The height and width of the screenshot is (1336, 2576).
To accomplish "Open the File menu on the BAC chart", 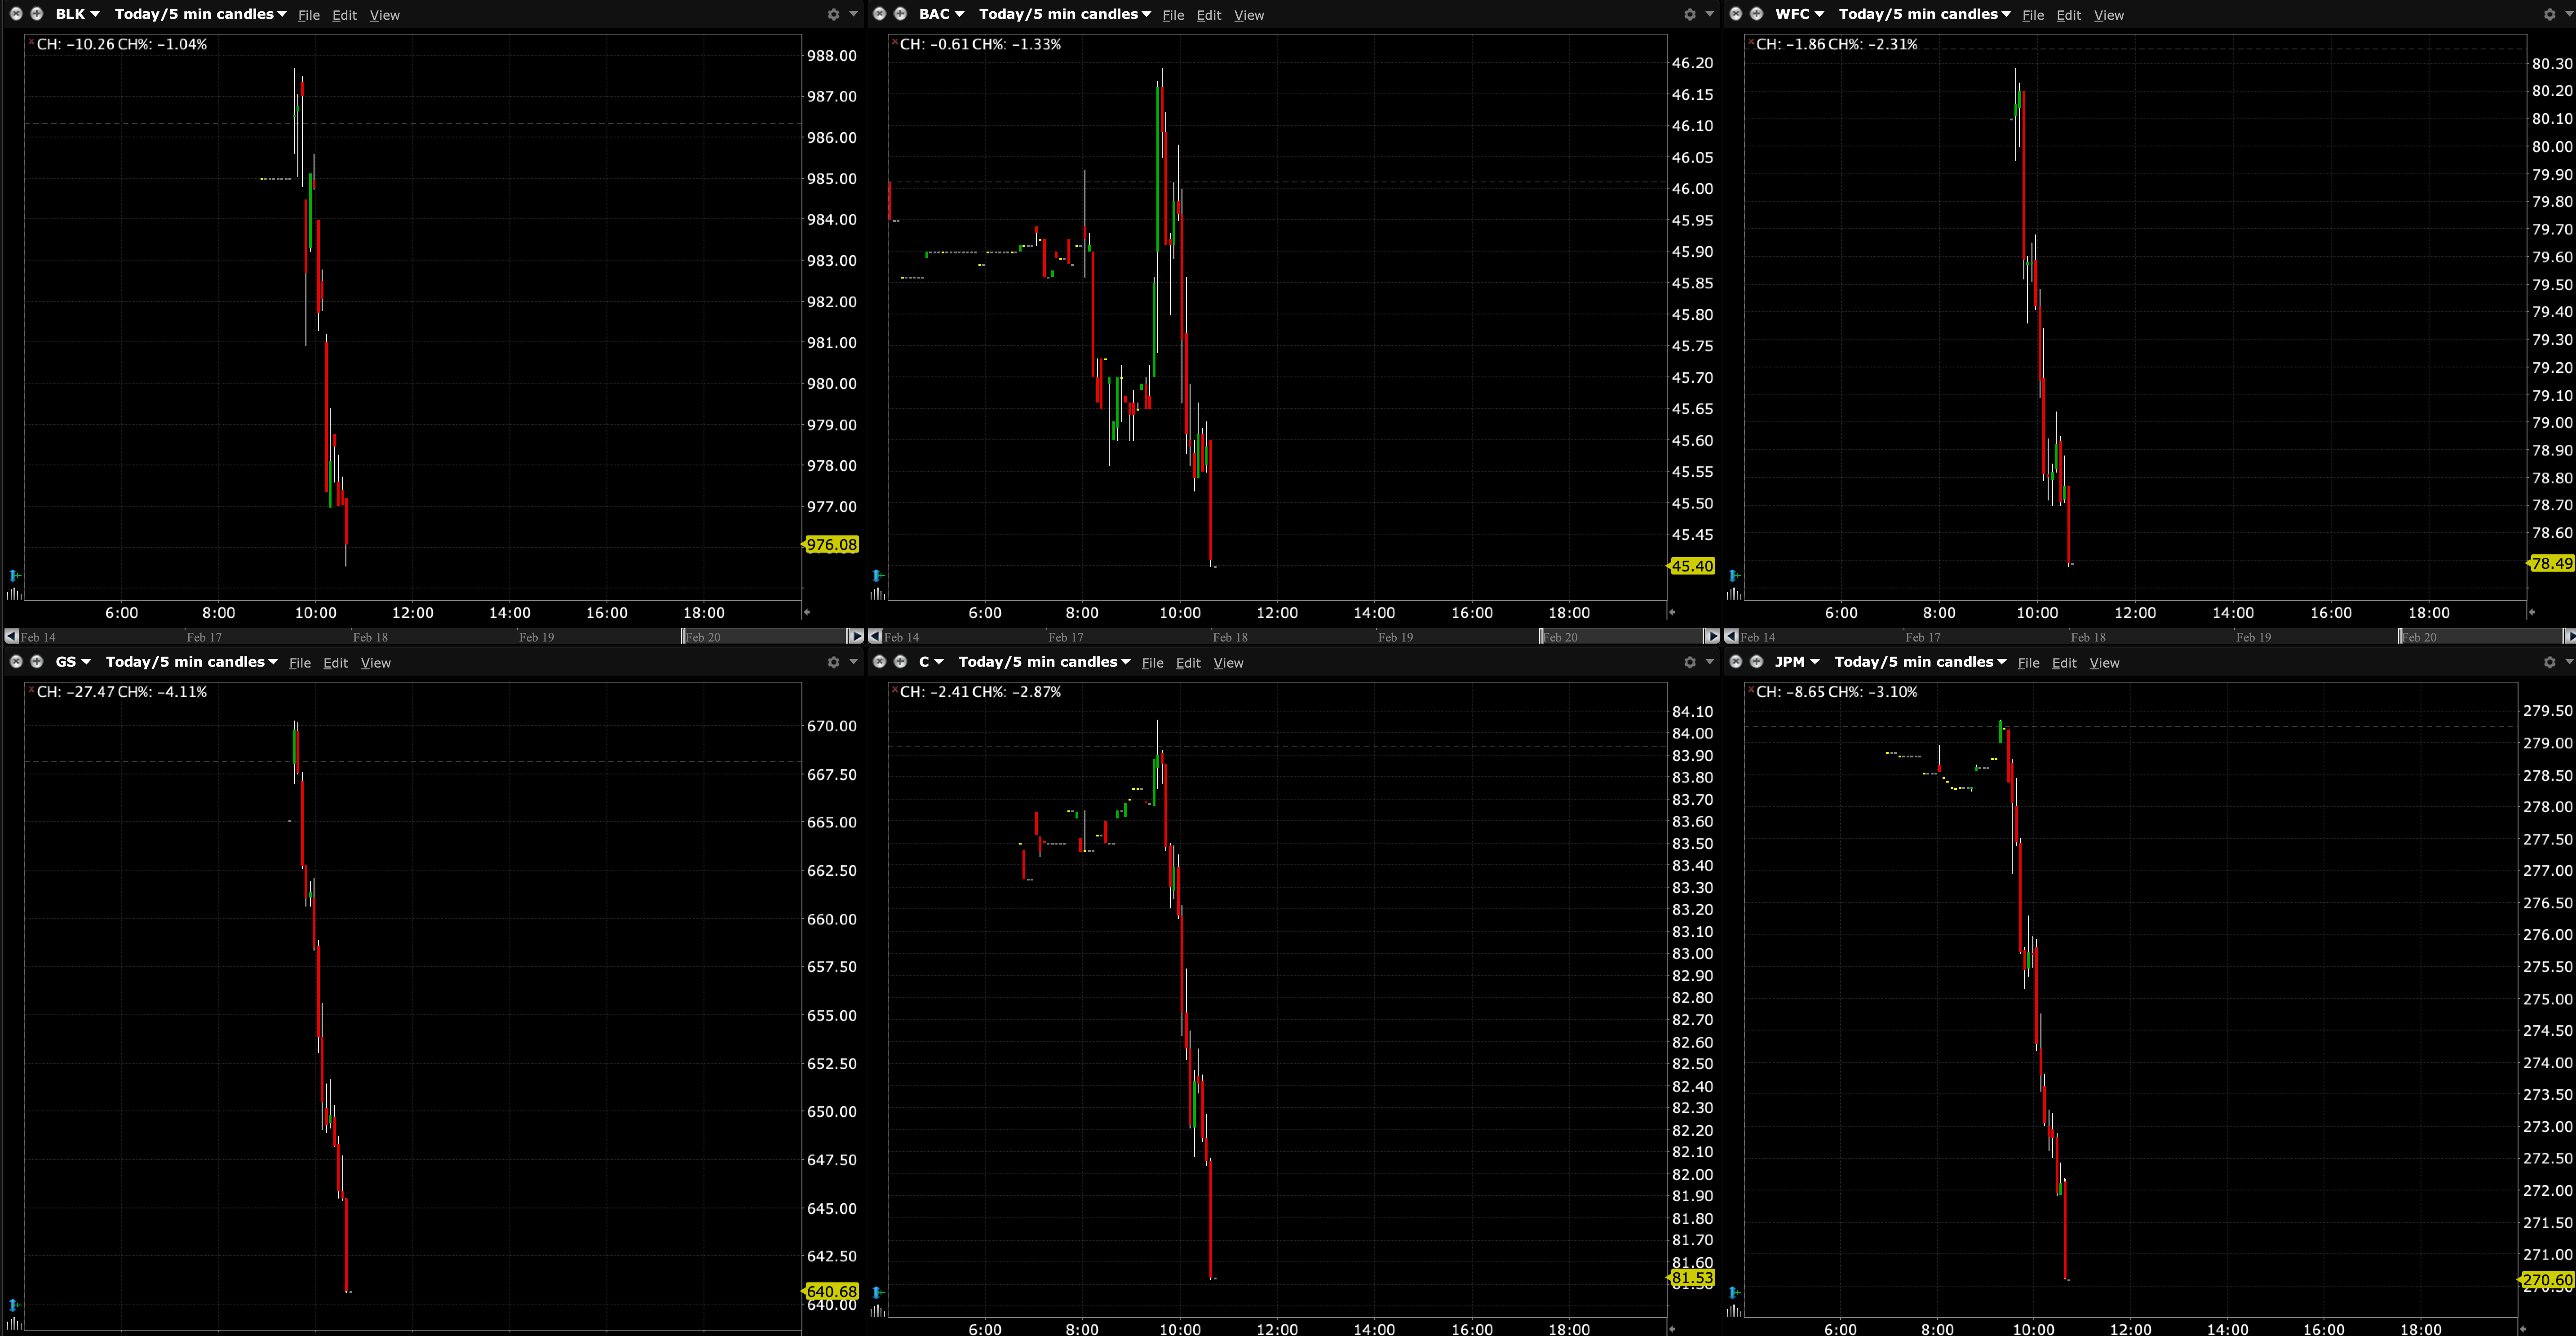I will [1173, 15].
